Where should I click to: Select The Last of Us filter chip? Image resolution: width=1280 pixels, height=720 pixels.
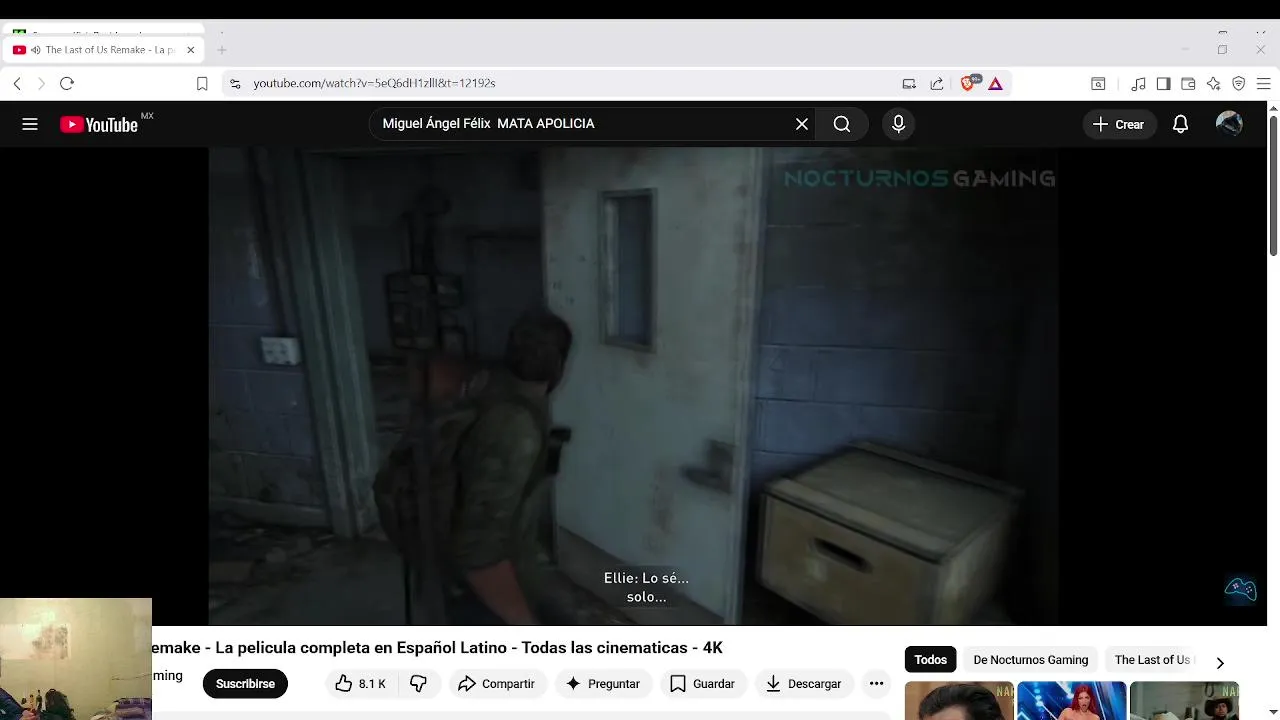point(1152,660)
